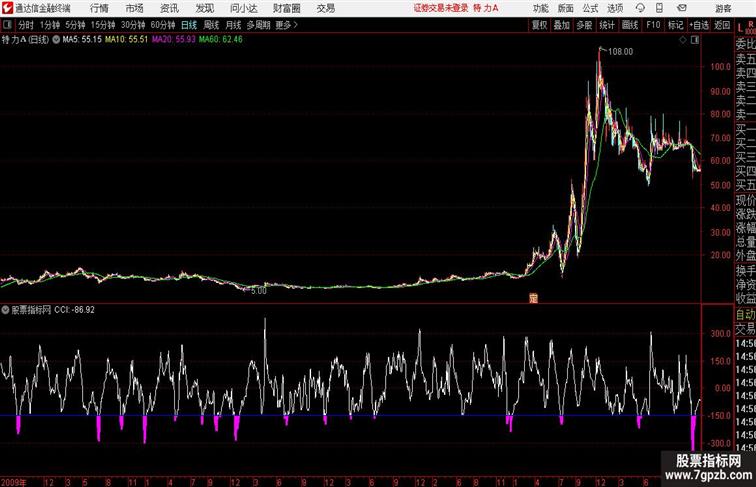The image size is (756, 487).
Task: Click the diamond icon above the chart
Action: tap(683, 40)
